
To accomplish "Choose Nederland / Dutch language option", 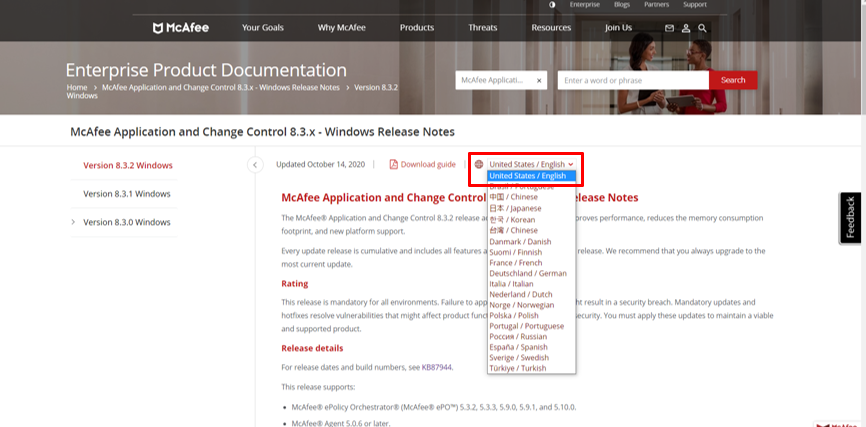I will [531, 294].
